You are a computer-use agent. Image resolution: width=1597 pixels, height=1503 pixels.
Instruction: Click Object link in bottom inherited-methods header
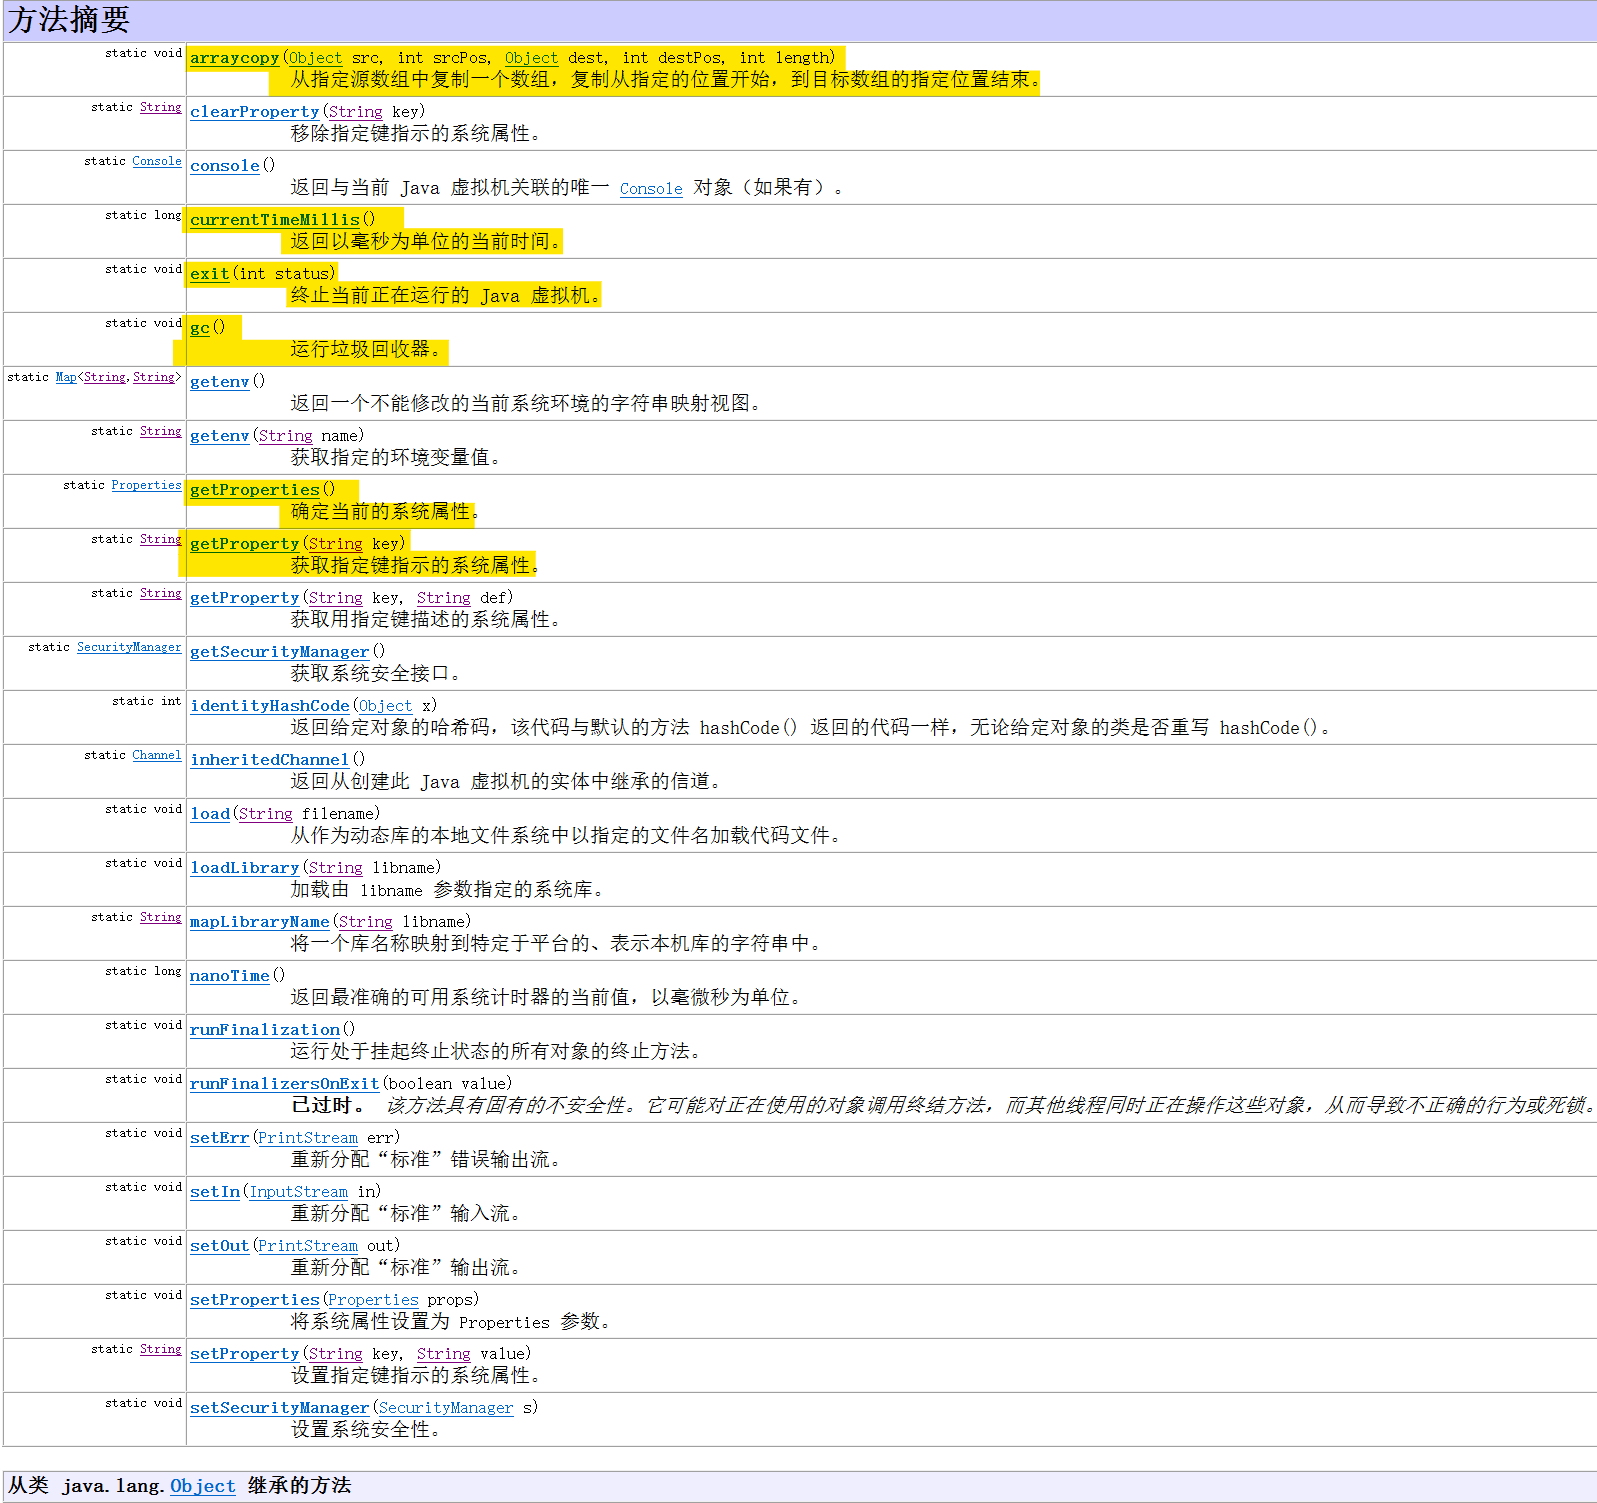[203, 1486]
